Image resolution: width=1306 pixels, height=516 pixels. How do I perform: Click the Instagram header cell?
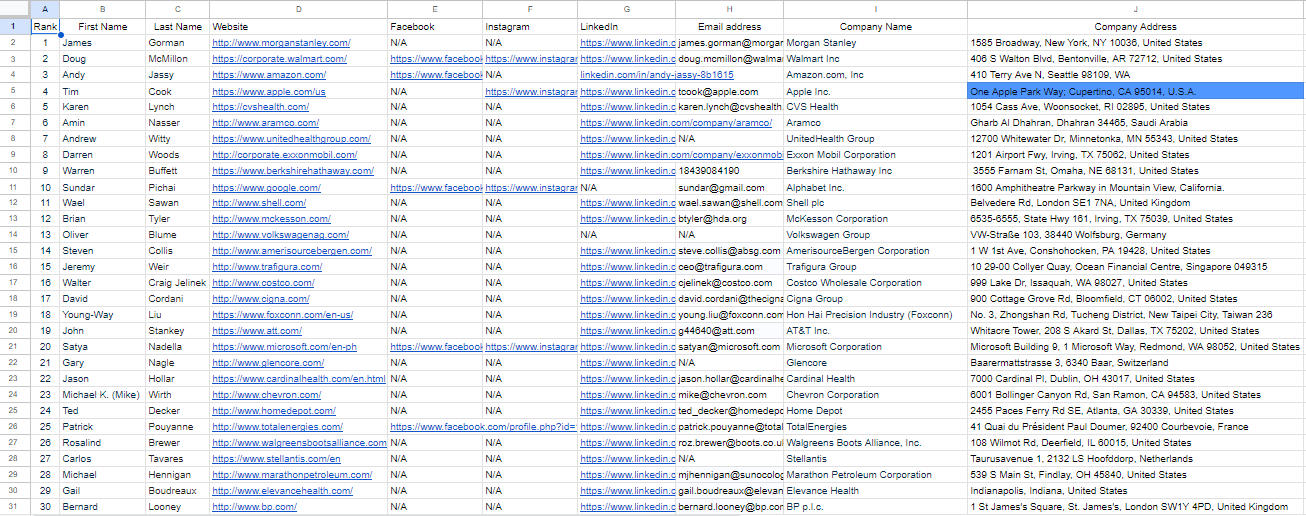pos(530,27)
